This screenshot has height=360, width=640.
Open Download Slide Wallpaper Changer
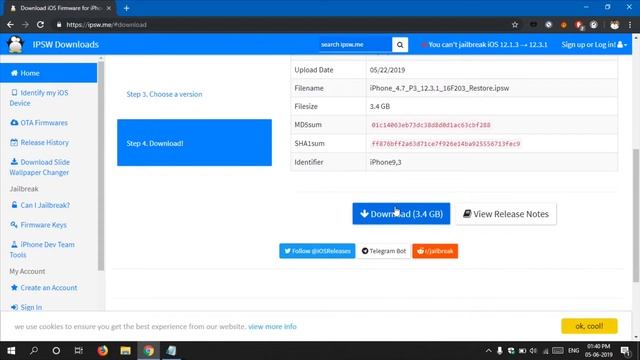40,167
